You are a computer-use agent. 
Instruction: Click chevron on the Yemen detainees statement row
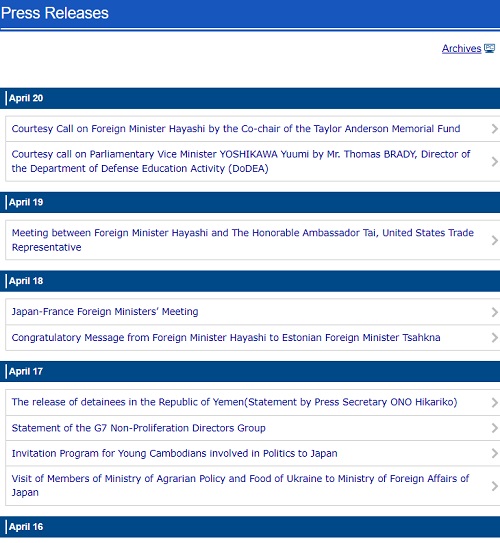[x=494, y=402]
